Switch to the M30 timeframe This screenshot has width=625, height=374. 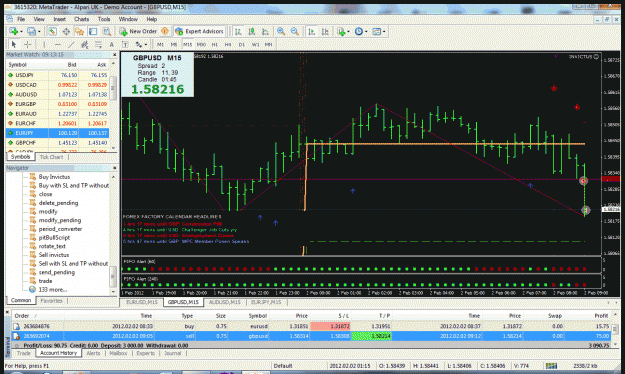tap(201, 44)
